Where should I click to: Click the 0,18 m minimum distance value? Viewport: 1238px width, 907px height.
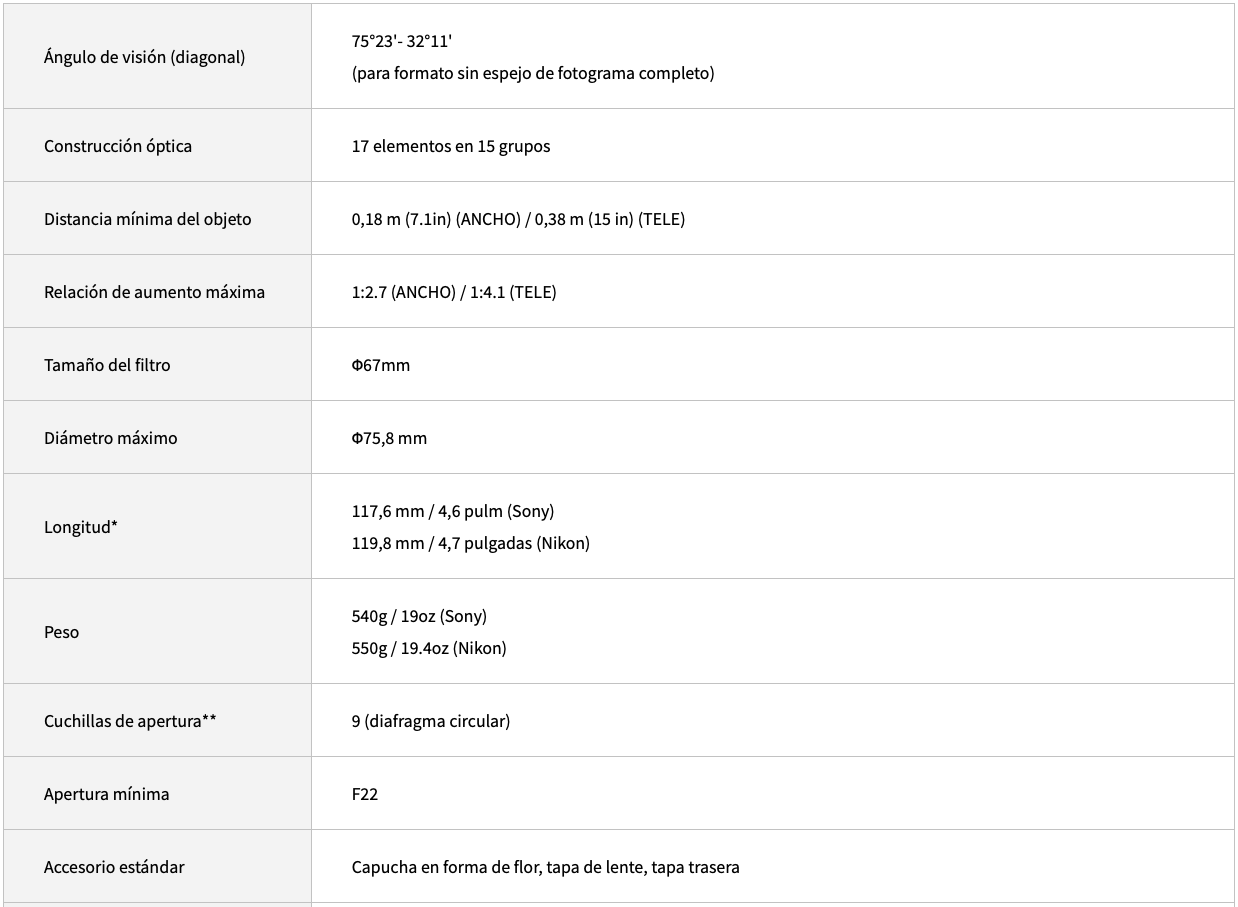377,219
